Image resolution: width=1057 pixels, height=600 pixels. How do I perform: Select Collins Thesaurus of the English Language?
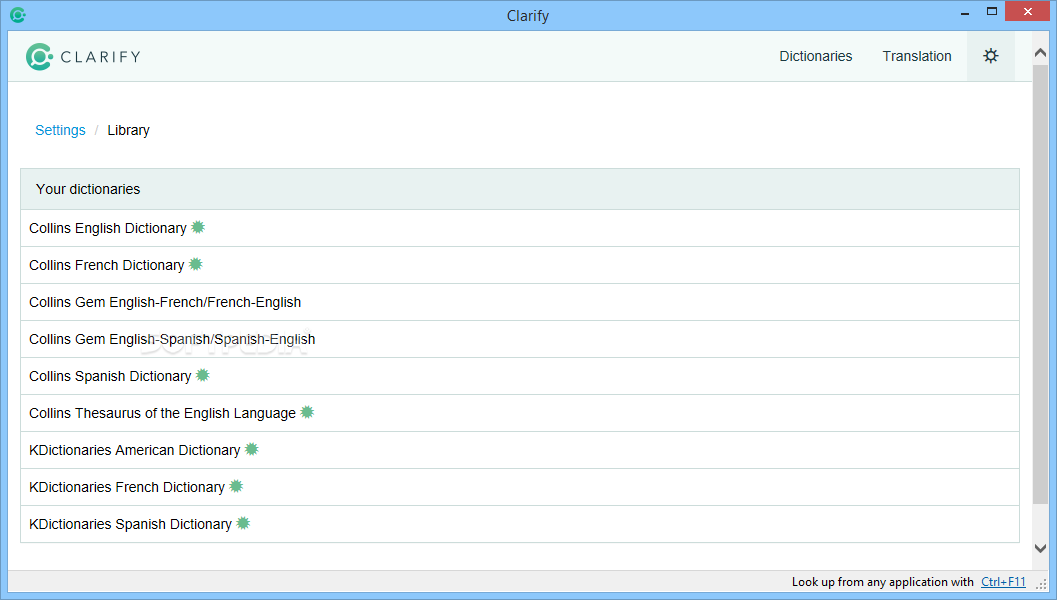pos(520,413)
